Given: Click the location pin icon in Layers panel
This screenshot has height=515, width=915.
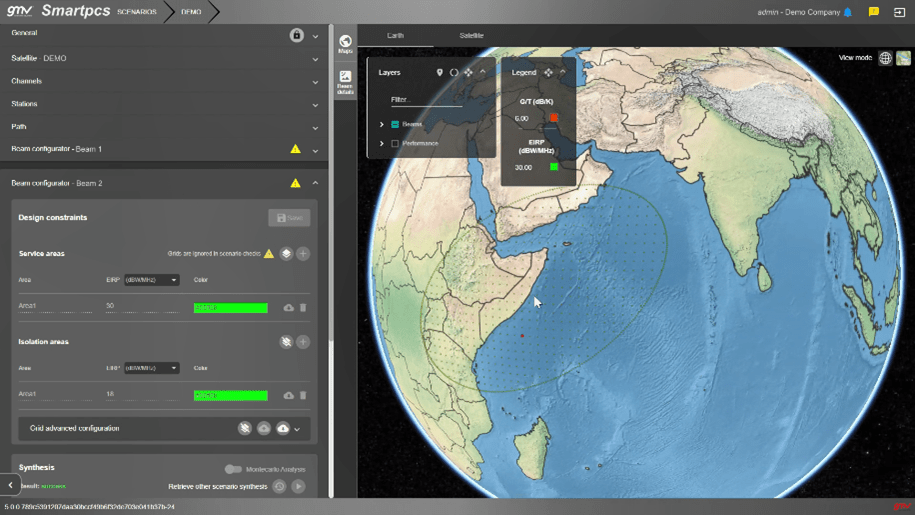Looking at the screenshot, I should tap(439, 72).
